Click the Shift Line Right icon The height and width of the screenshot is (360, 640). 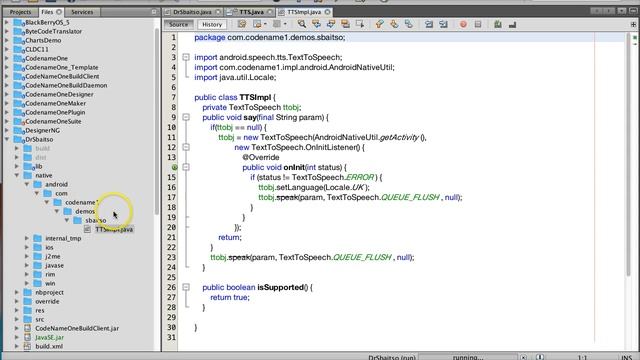443,24
